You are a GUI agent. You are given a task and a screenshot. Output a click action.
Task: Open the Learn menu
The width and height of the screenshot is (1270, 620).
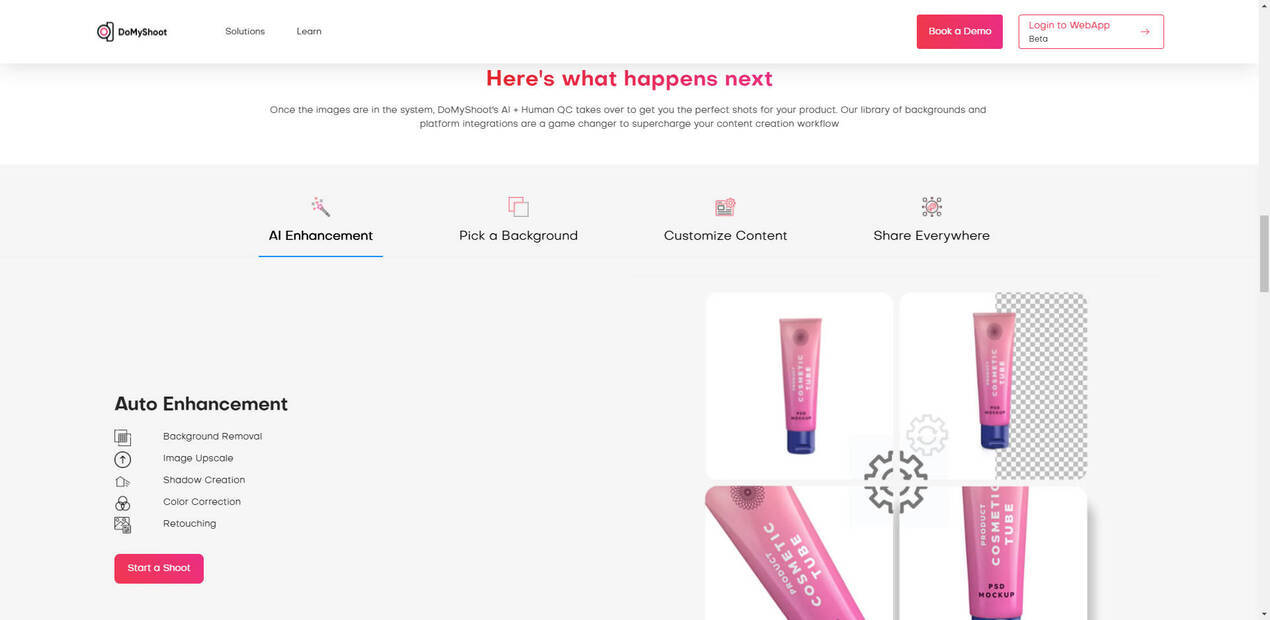tap(309, 32)
